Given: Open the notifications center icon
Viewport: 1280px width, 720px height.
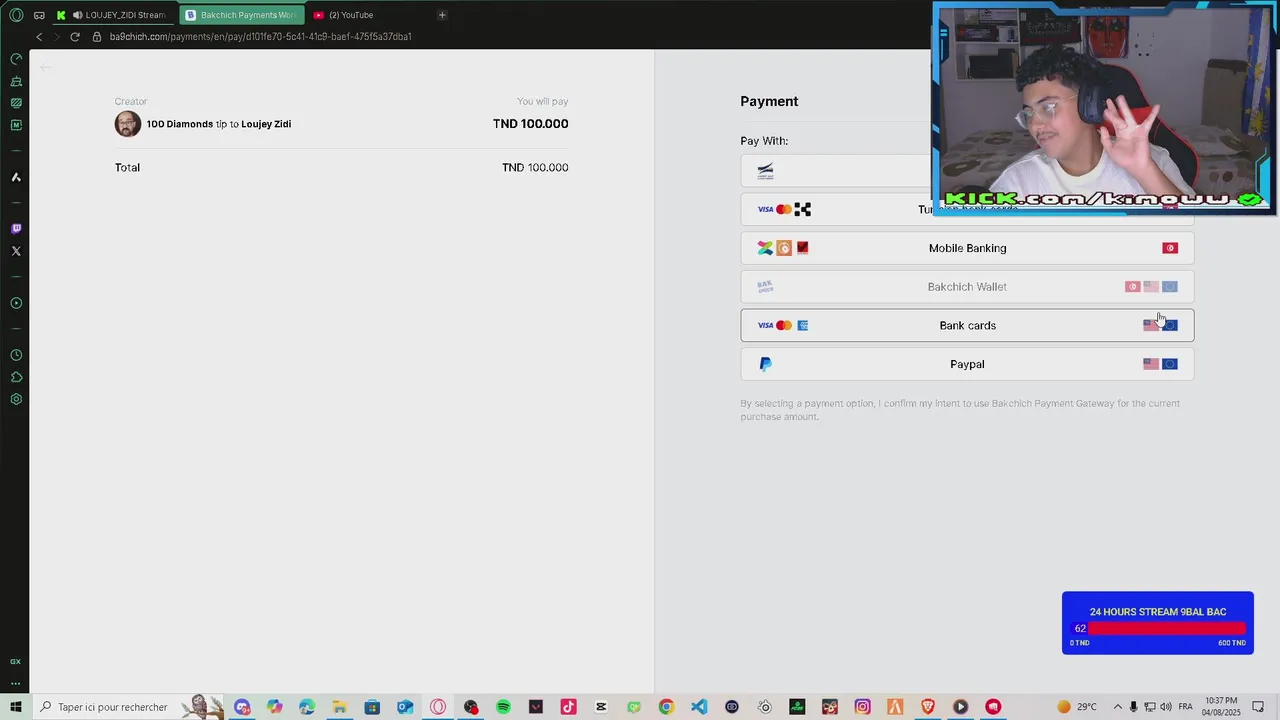Looking at the screenshot, I should [1259, 707].
